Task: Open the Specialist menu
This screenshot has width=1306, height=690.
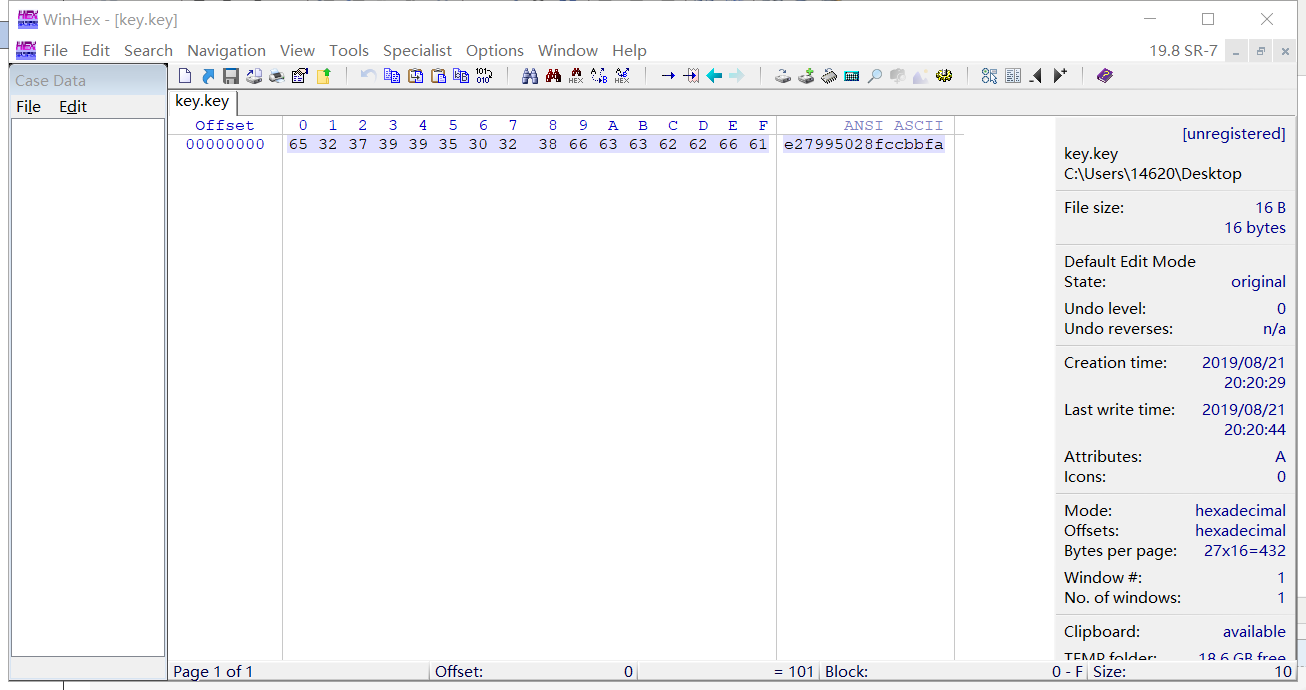Action: (x=417, y=50)
